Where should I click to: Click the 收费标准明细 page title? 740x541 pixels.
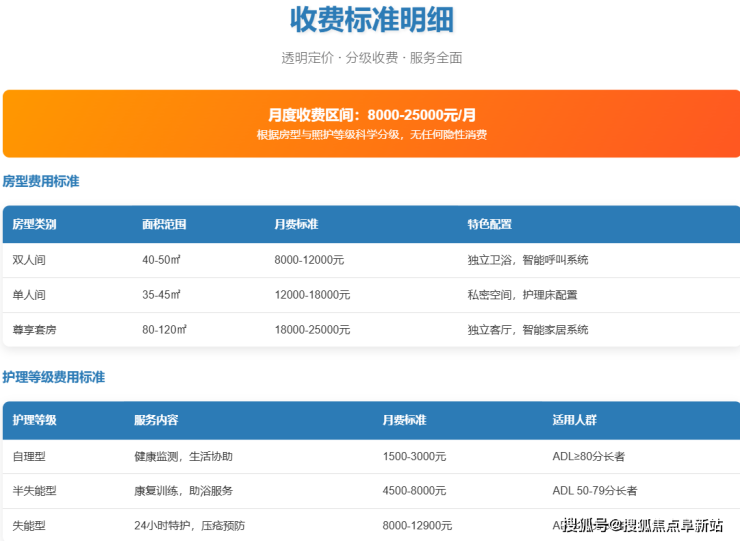click(x=371, y=19)
